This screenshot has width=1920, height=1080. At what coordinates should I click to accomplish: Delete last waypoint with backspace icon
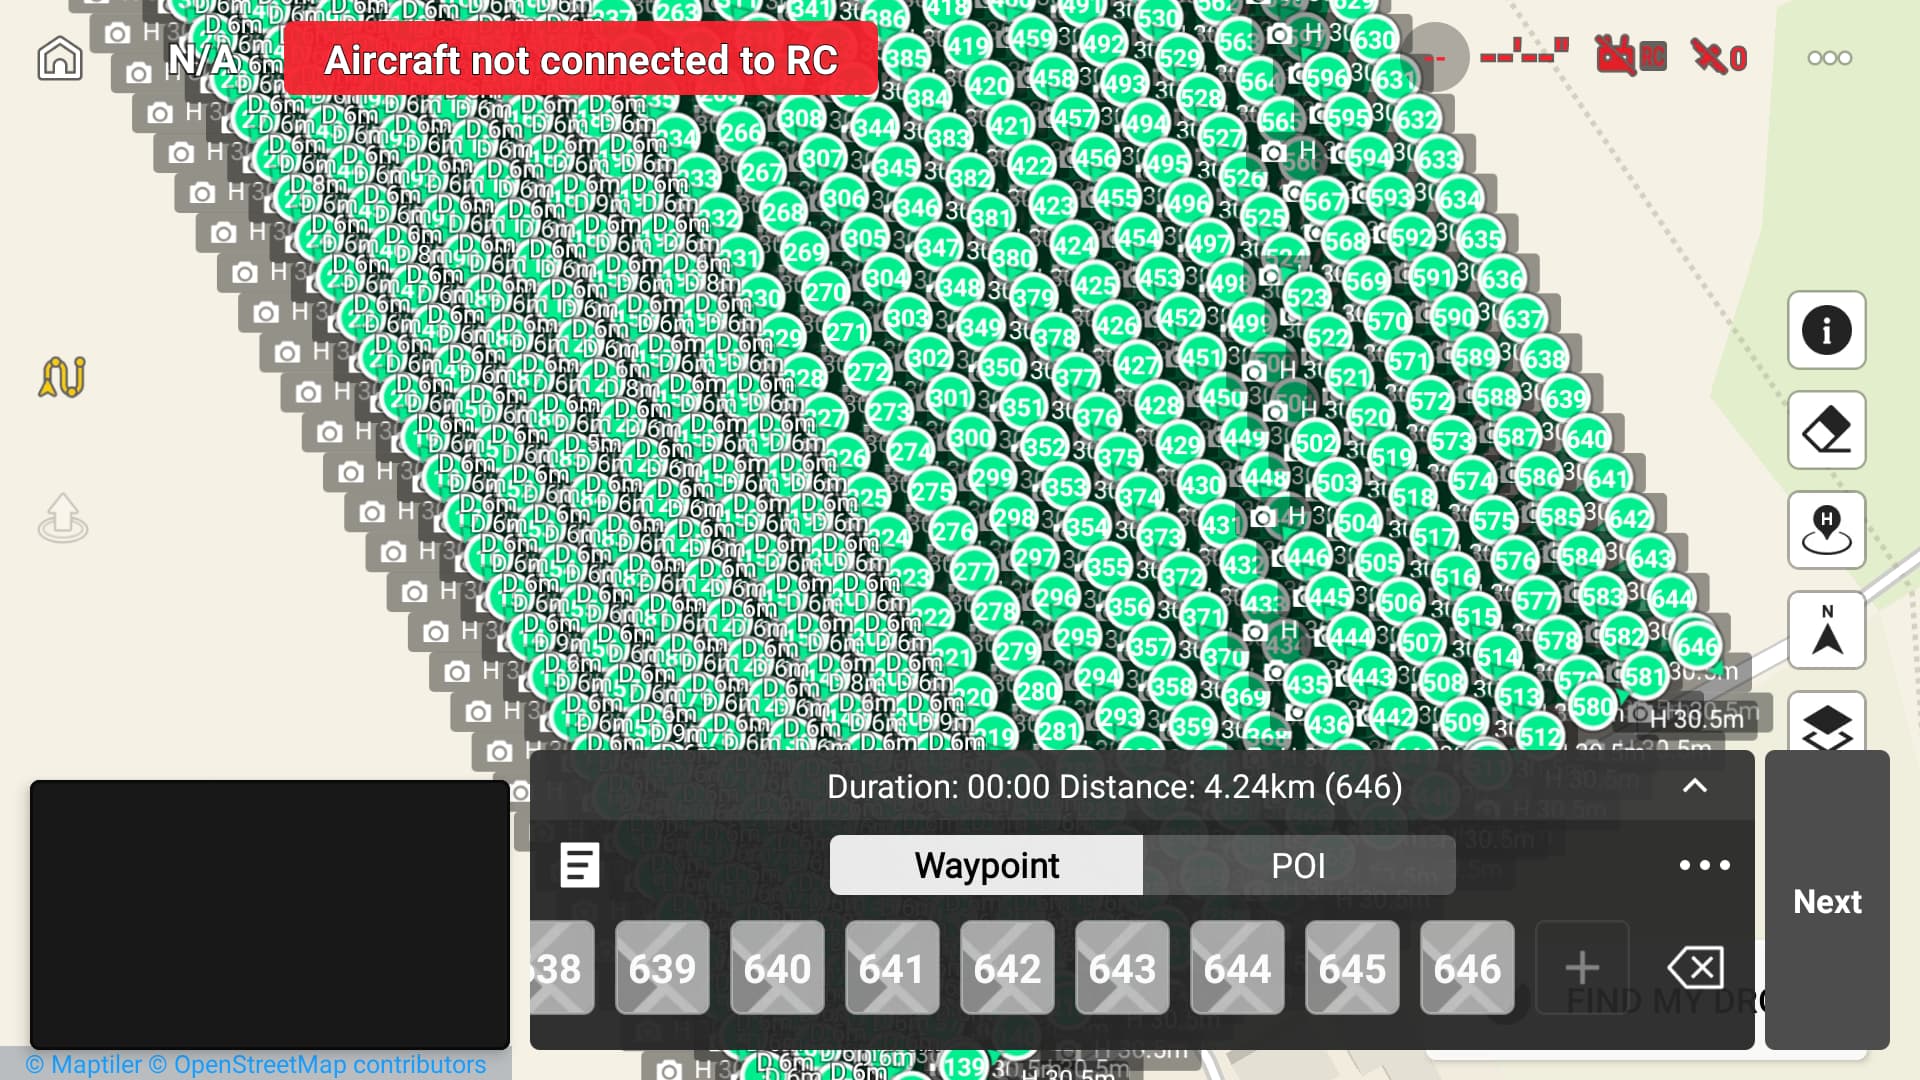tap(1696, 967)
